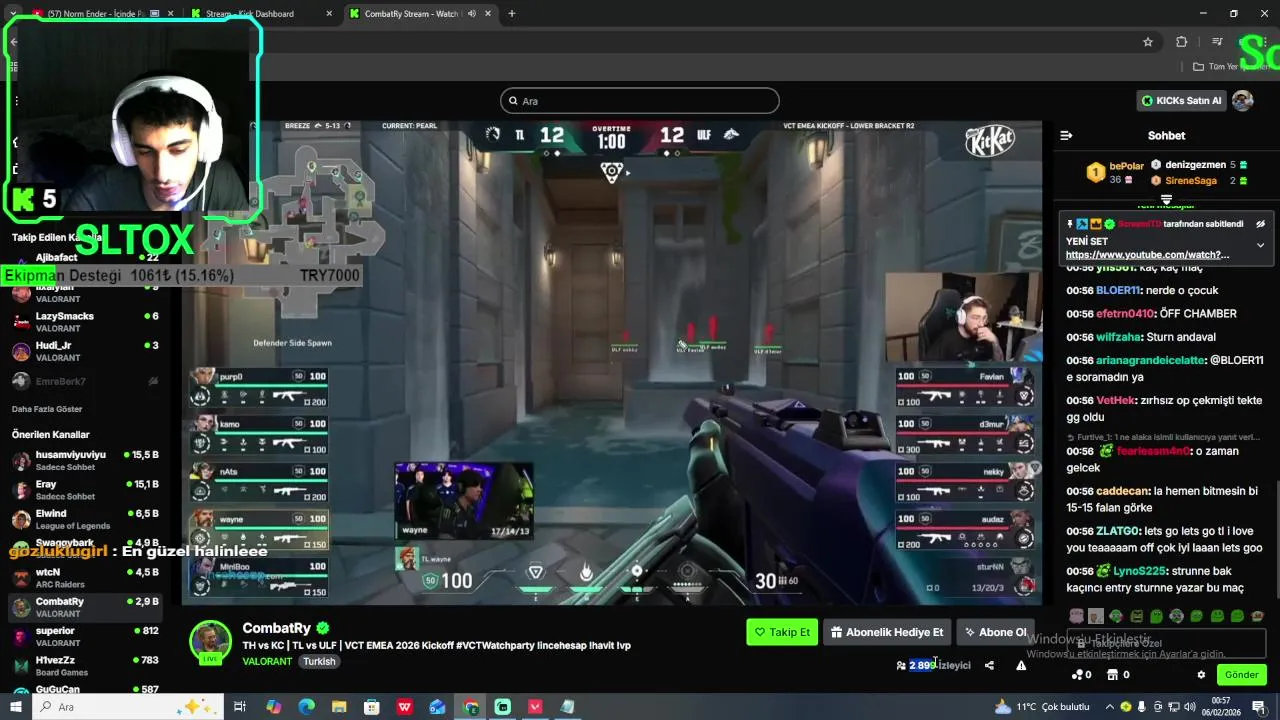
Task: Click SireneSaga in gifter leaderboard
Action: pos(1191,181)
